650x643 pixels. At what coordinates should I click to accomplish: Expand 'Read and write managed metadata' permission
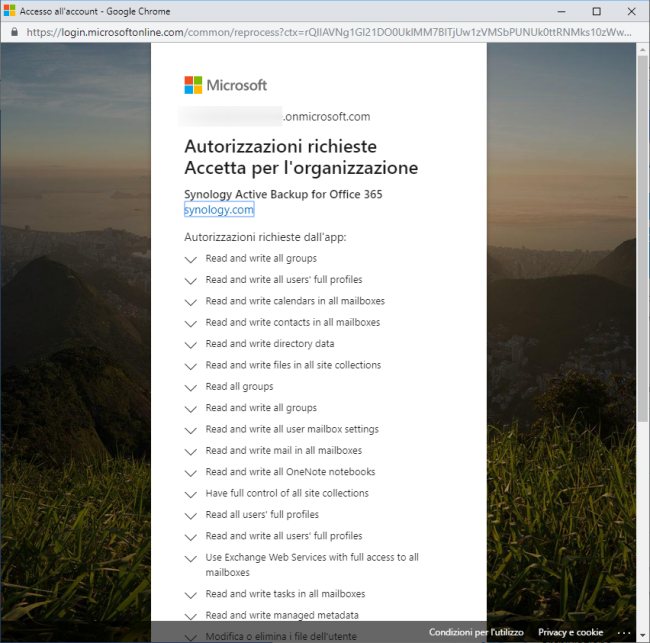[191, 616]
